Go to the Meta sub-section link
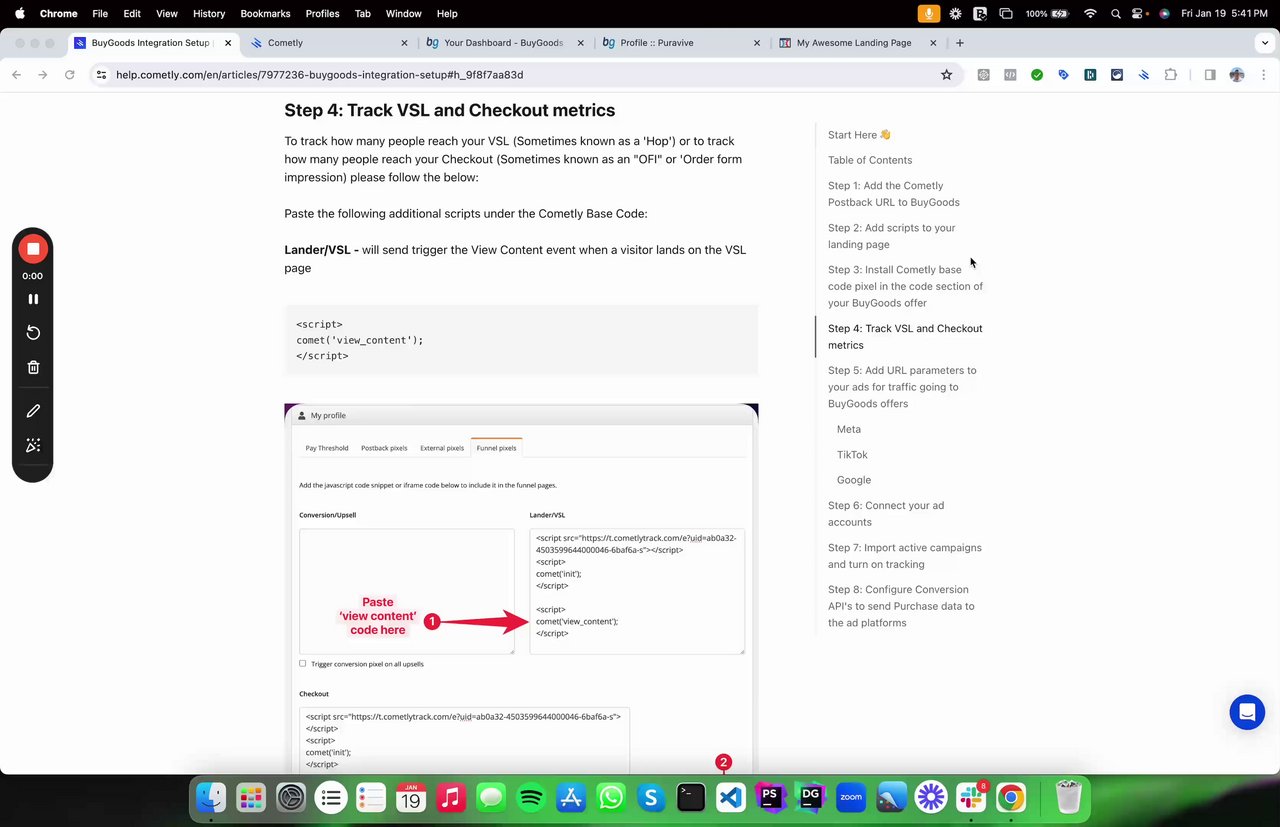 (849, 429)
